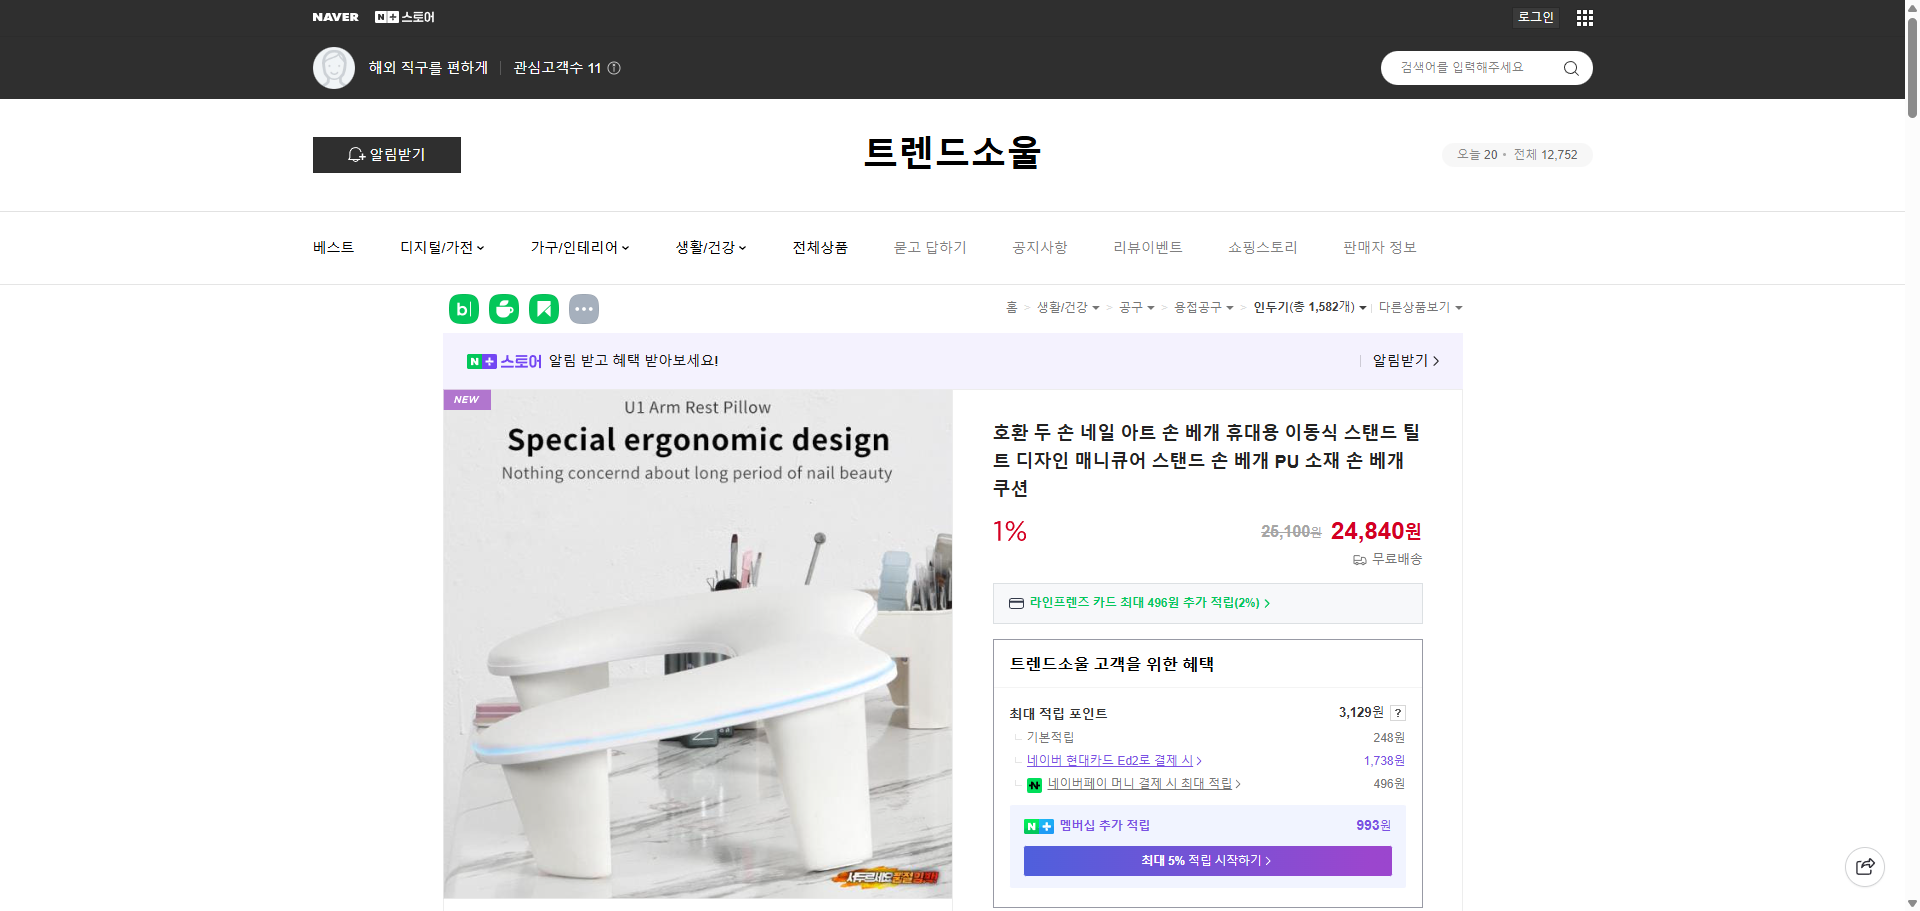This screenshot has height=911, width=1920.
Task: Click the question mark icon next to 3,129원
Action: pyautogui.click(x=1397, y=713)
